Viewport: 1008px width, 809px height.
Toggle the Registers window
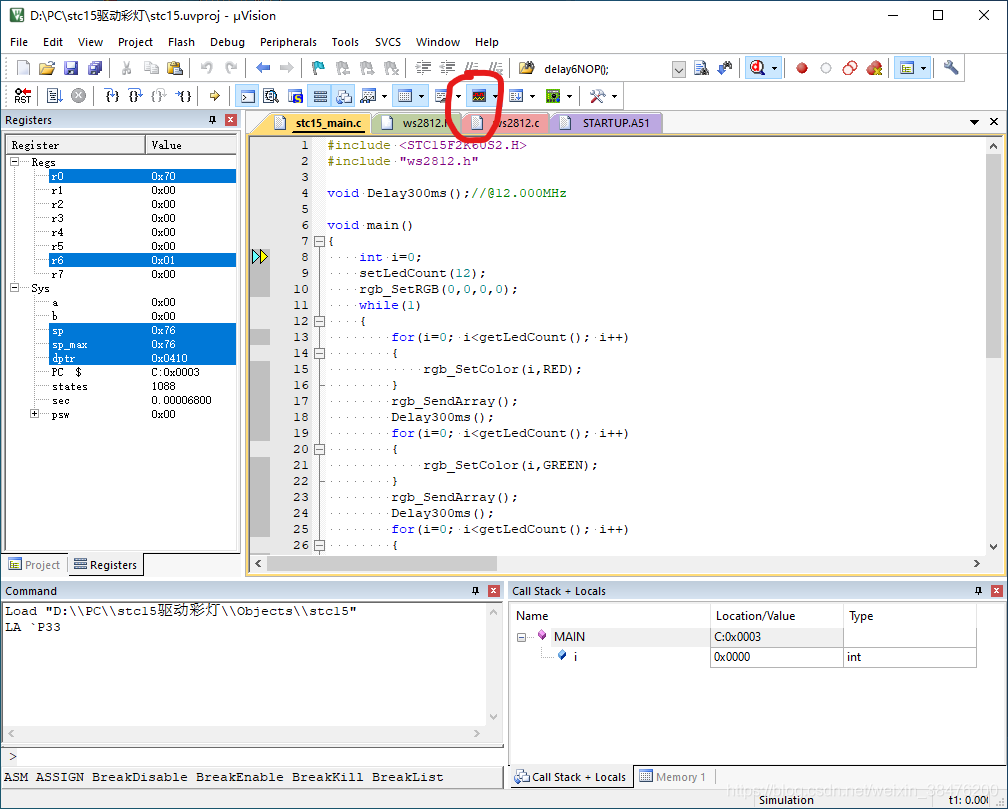(320, 96)
